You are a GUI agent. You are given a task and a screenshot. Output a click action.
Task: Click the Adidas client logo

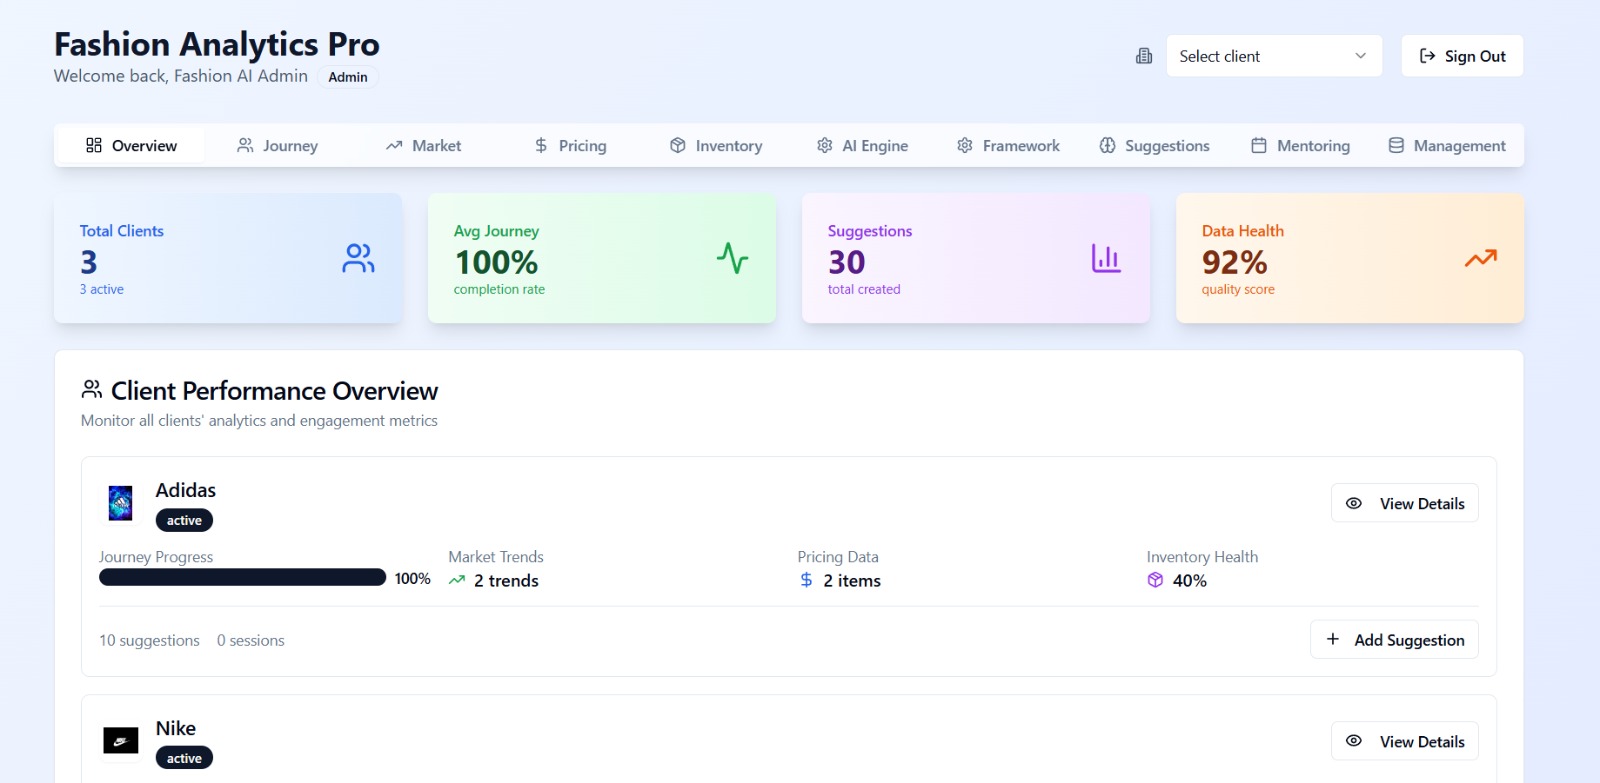click(120, 503)
